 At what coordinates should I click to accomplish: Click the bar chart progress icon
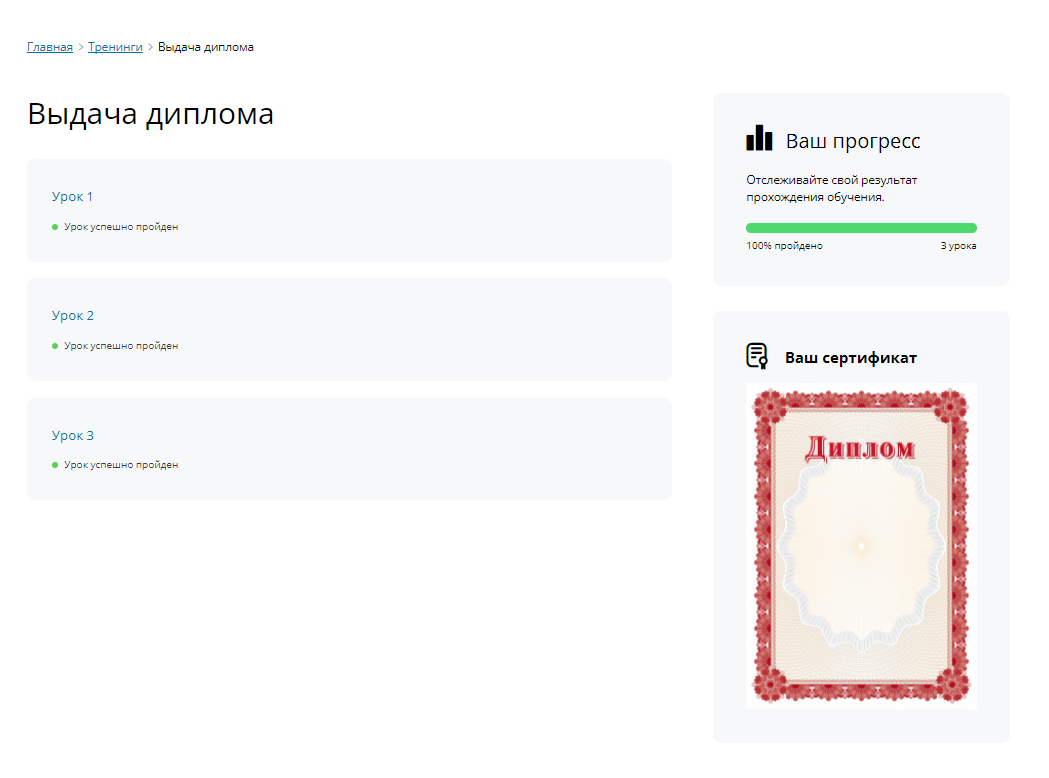click(x=759, y=138)
